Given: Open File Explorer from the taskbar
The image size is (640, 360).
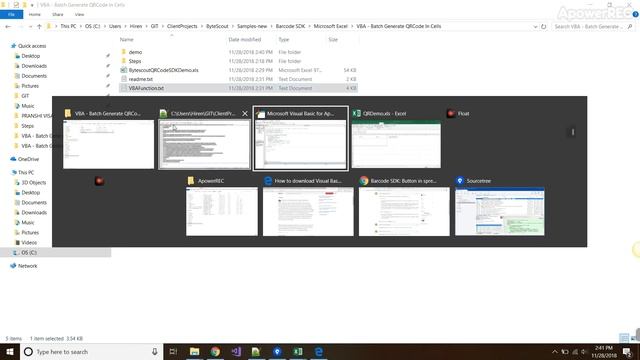Looking at the screenshot, I should [x=194, y=351].
